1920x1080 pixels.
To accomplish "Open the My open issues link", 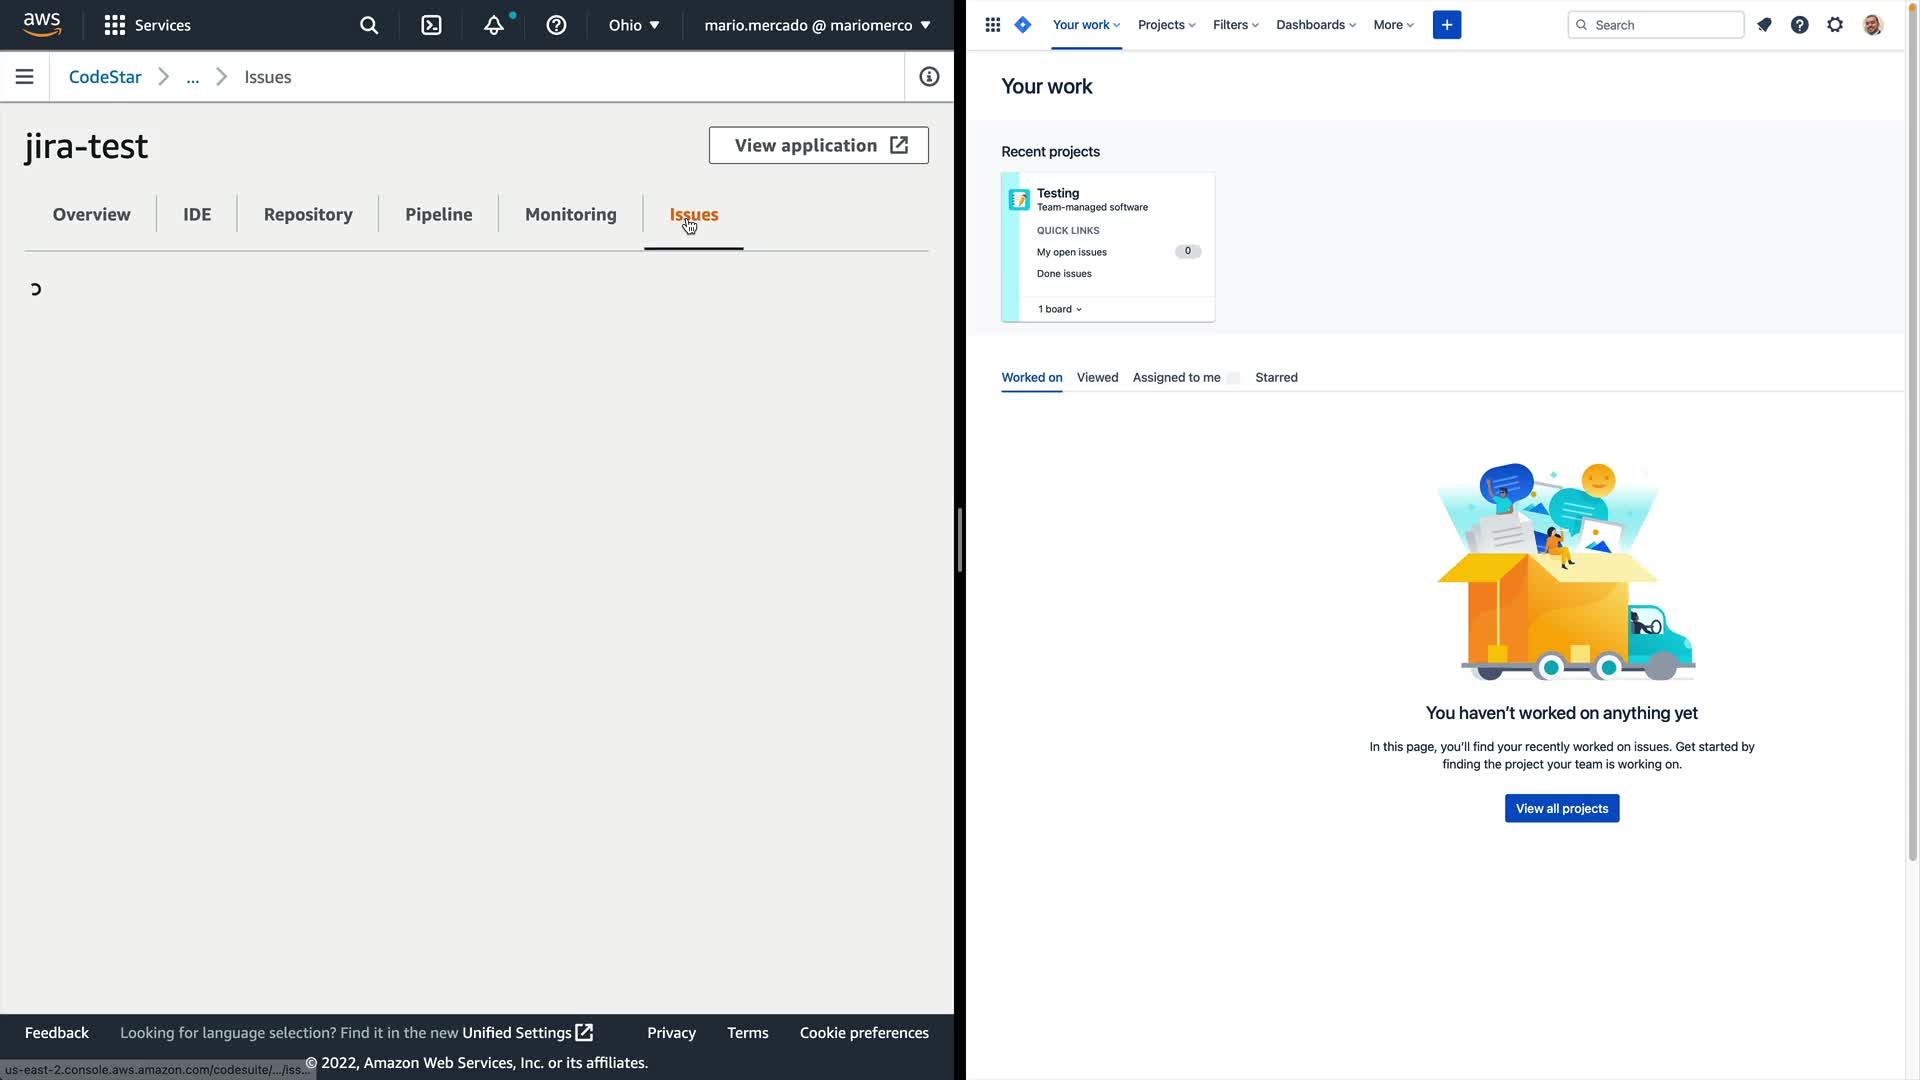I will pyautogui.click(x=1071, y=252).
